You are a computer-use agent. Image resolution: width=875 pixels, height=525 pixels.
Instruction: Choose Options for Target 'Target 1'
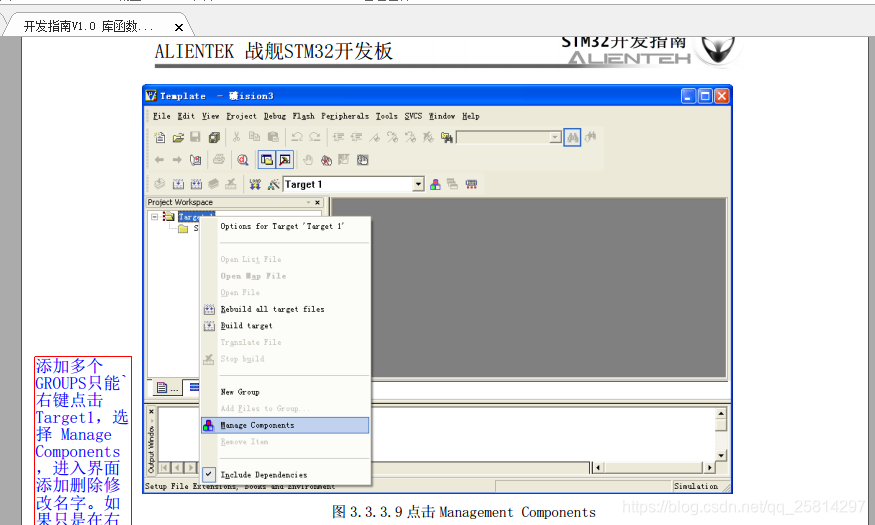(285, 226)
